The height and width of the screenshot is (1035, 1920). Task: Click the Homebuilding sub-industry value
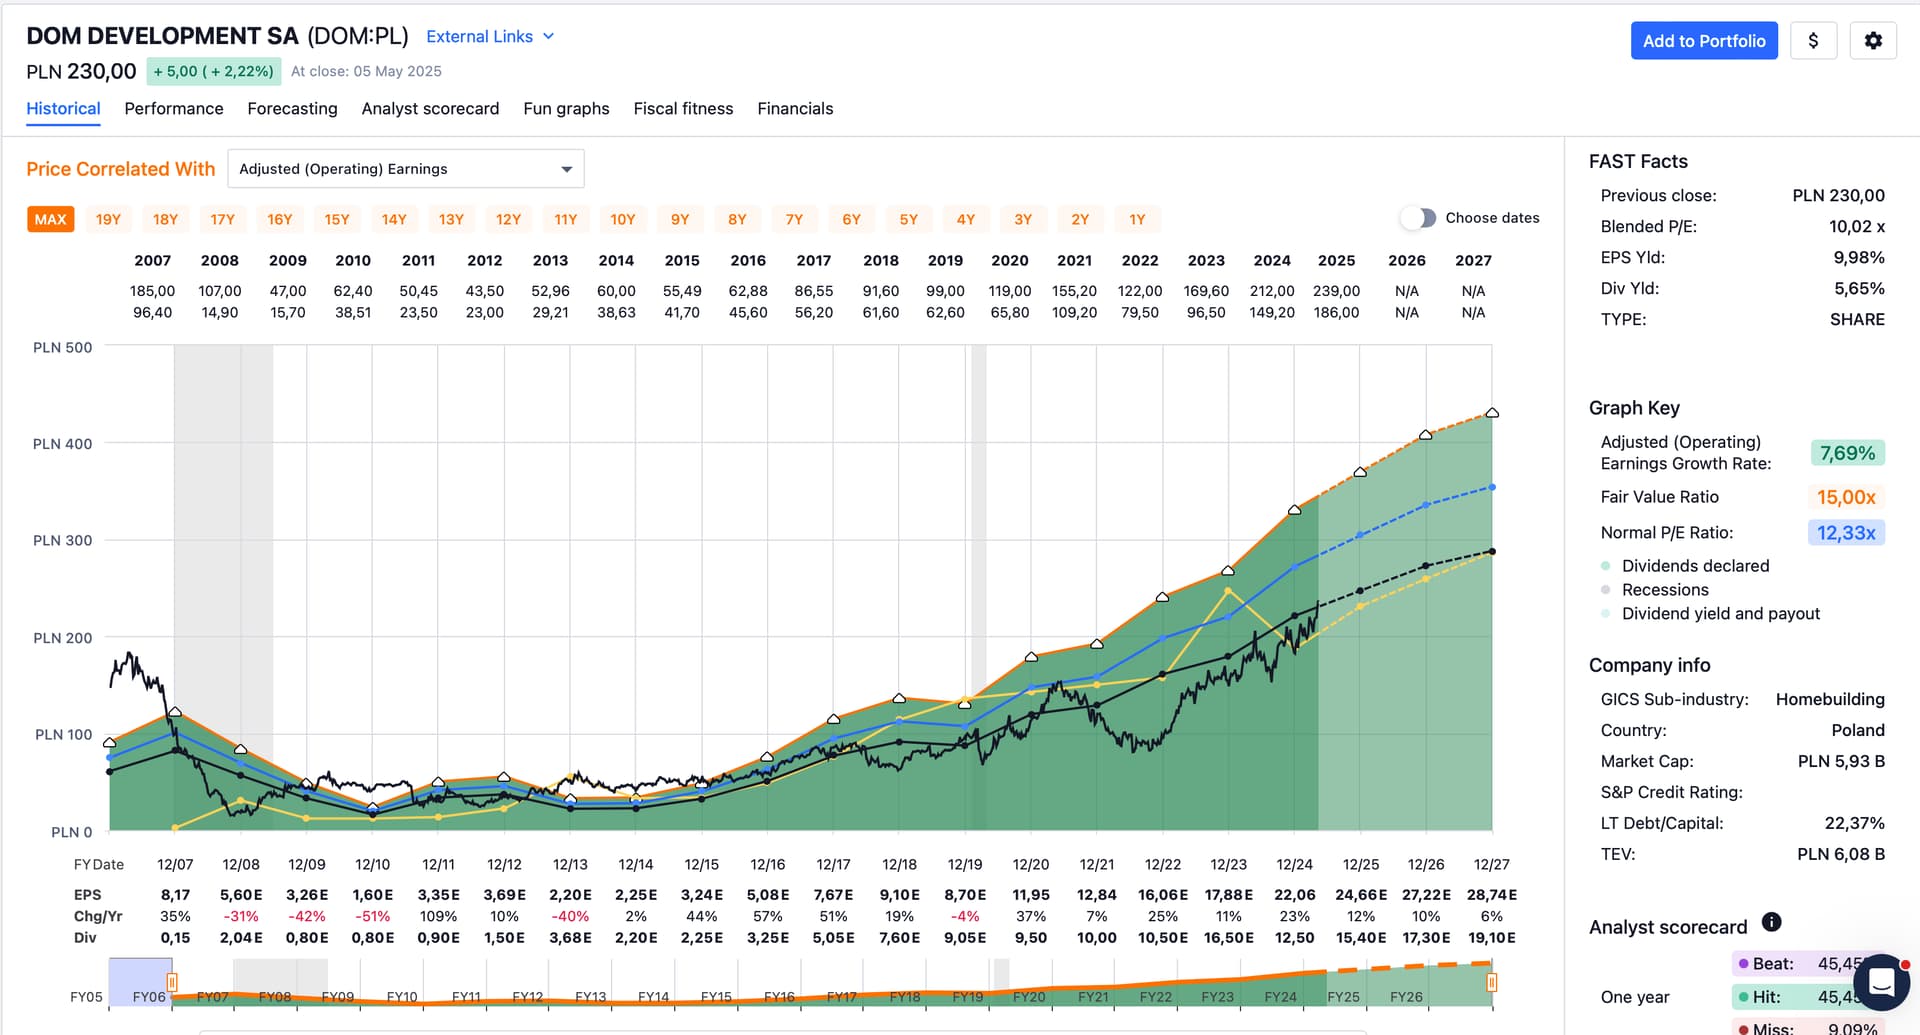(x=1830, y=700)
